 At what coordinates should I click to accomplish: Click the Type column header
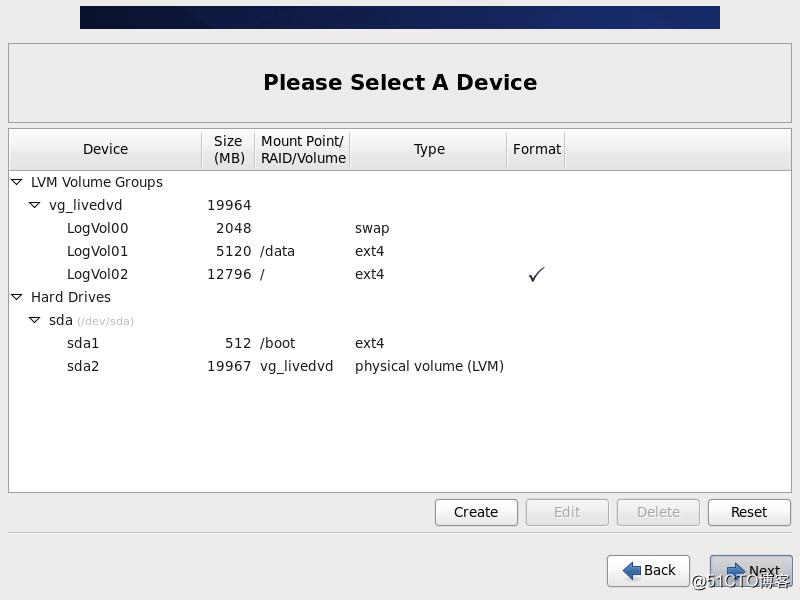tap(429, 149)
